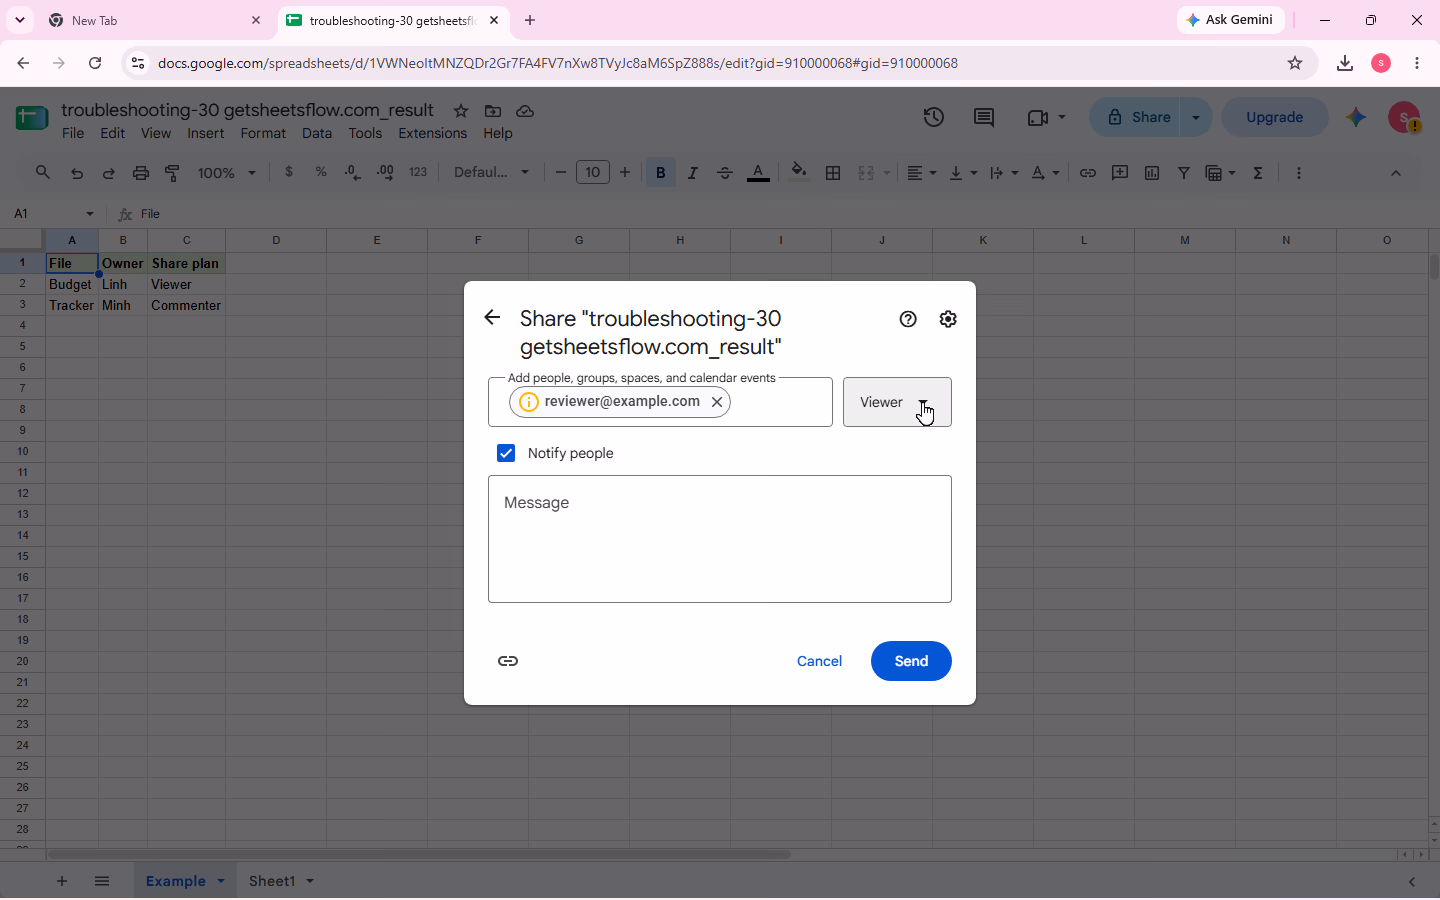This screenshot has width=1440, height=900.
Task: Copy link icon in Share dialog
Action: point(508,661)
